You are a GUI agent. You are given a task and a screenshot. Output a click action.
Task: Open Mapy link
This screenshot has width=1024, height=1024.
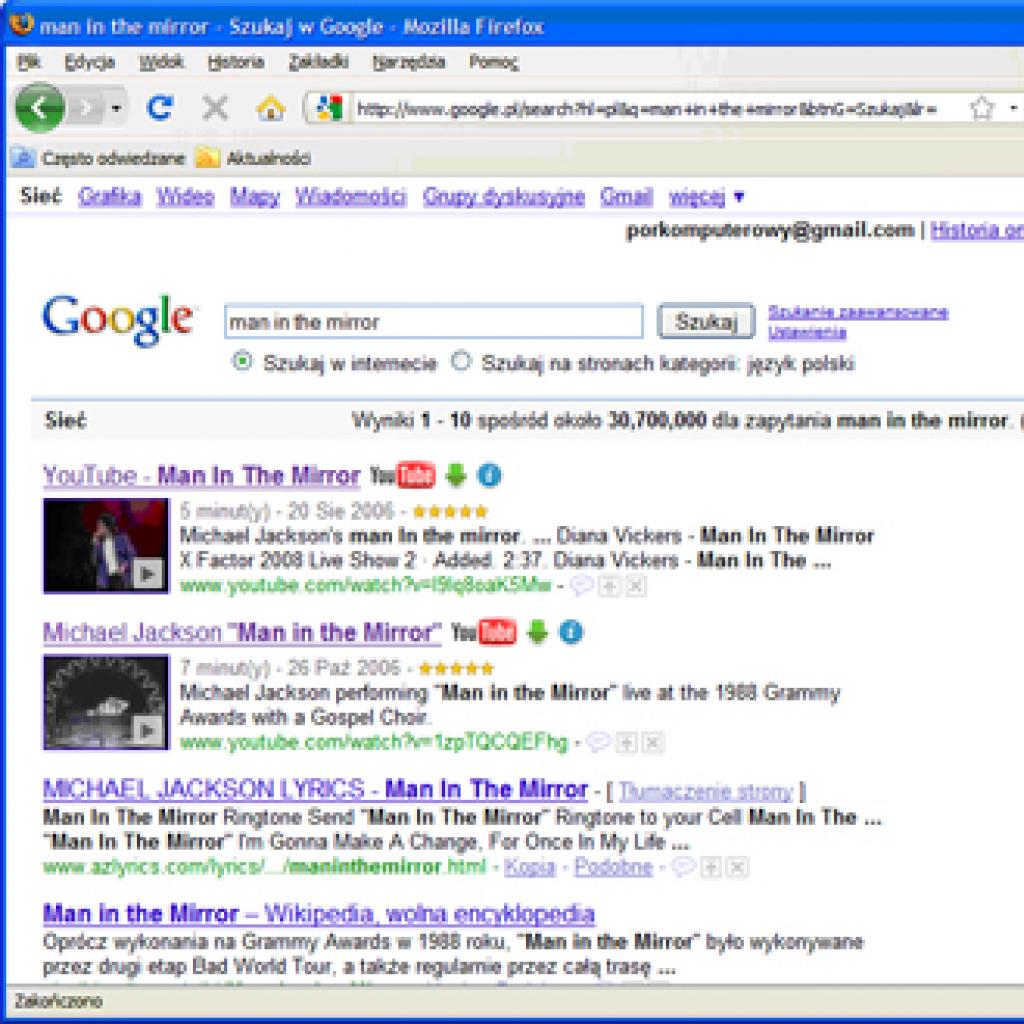tap(255, 197)
